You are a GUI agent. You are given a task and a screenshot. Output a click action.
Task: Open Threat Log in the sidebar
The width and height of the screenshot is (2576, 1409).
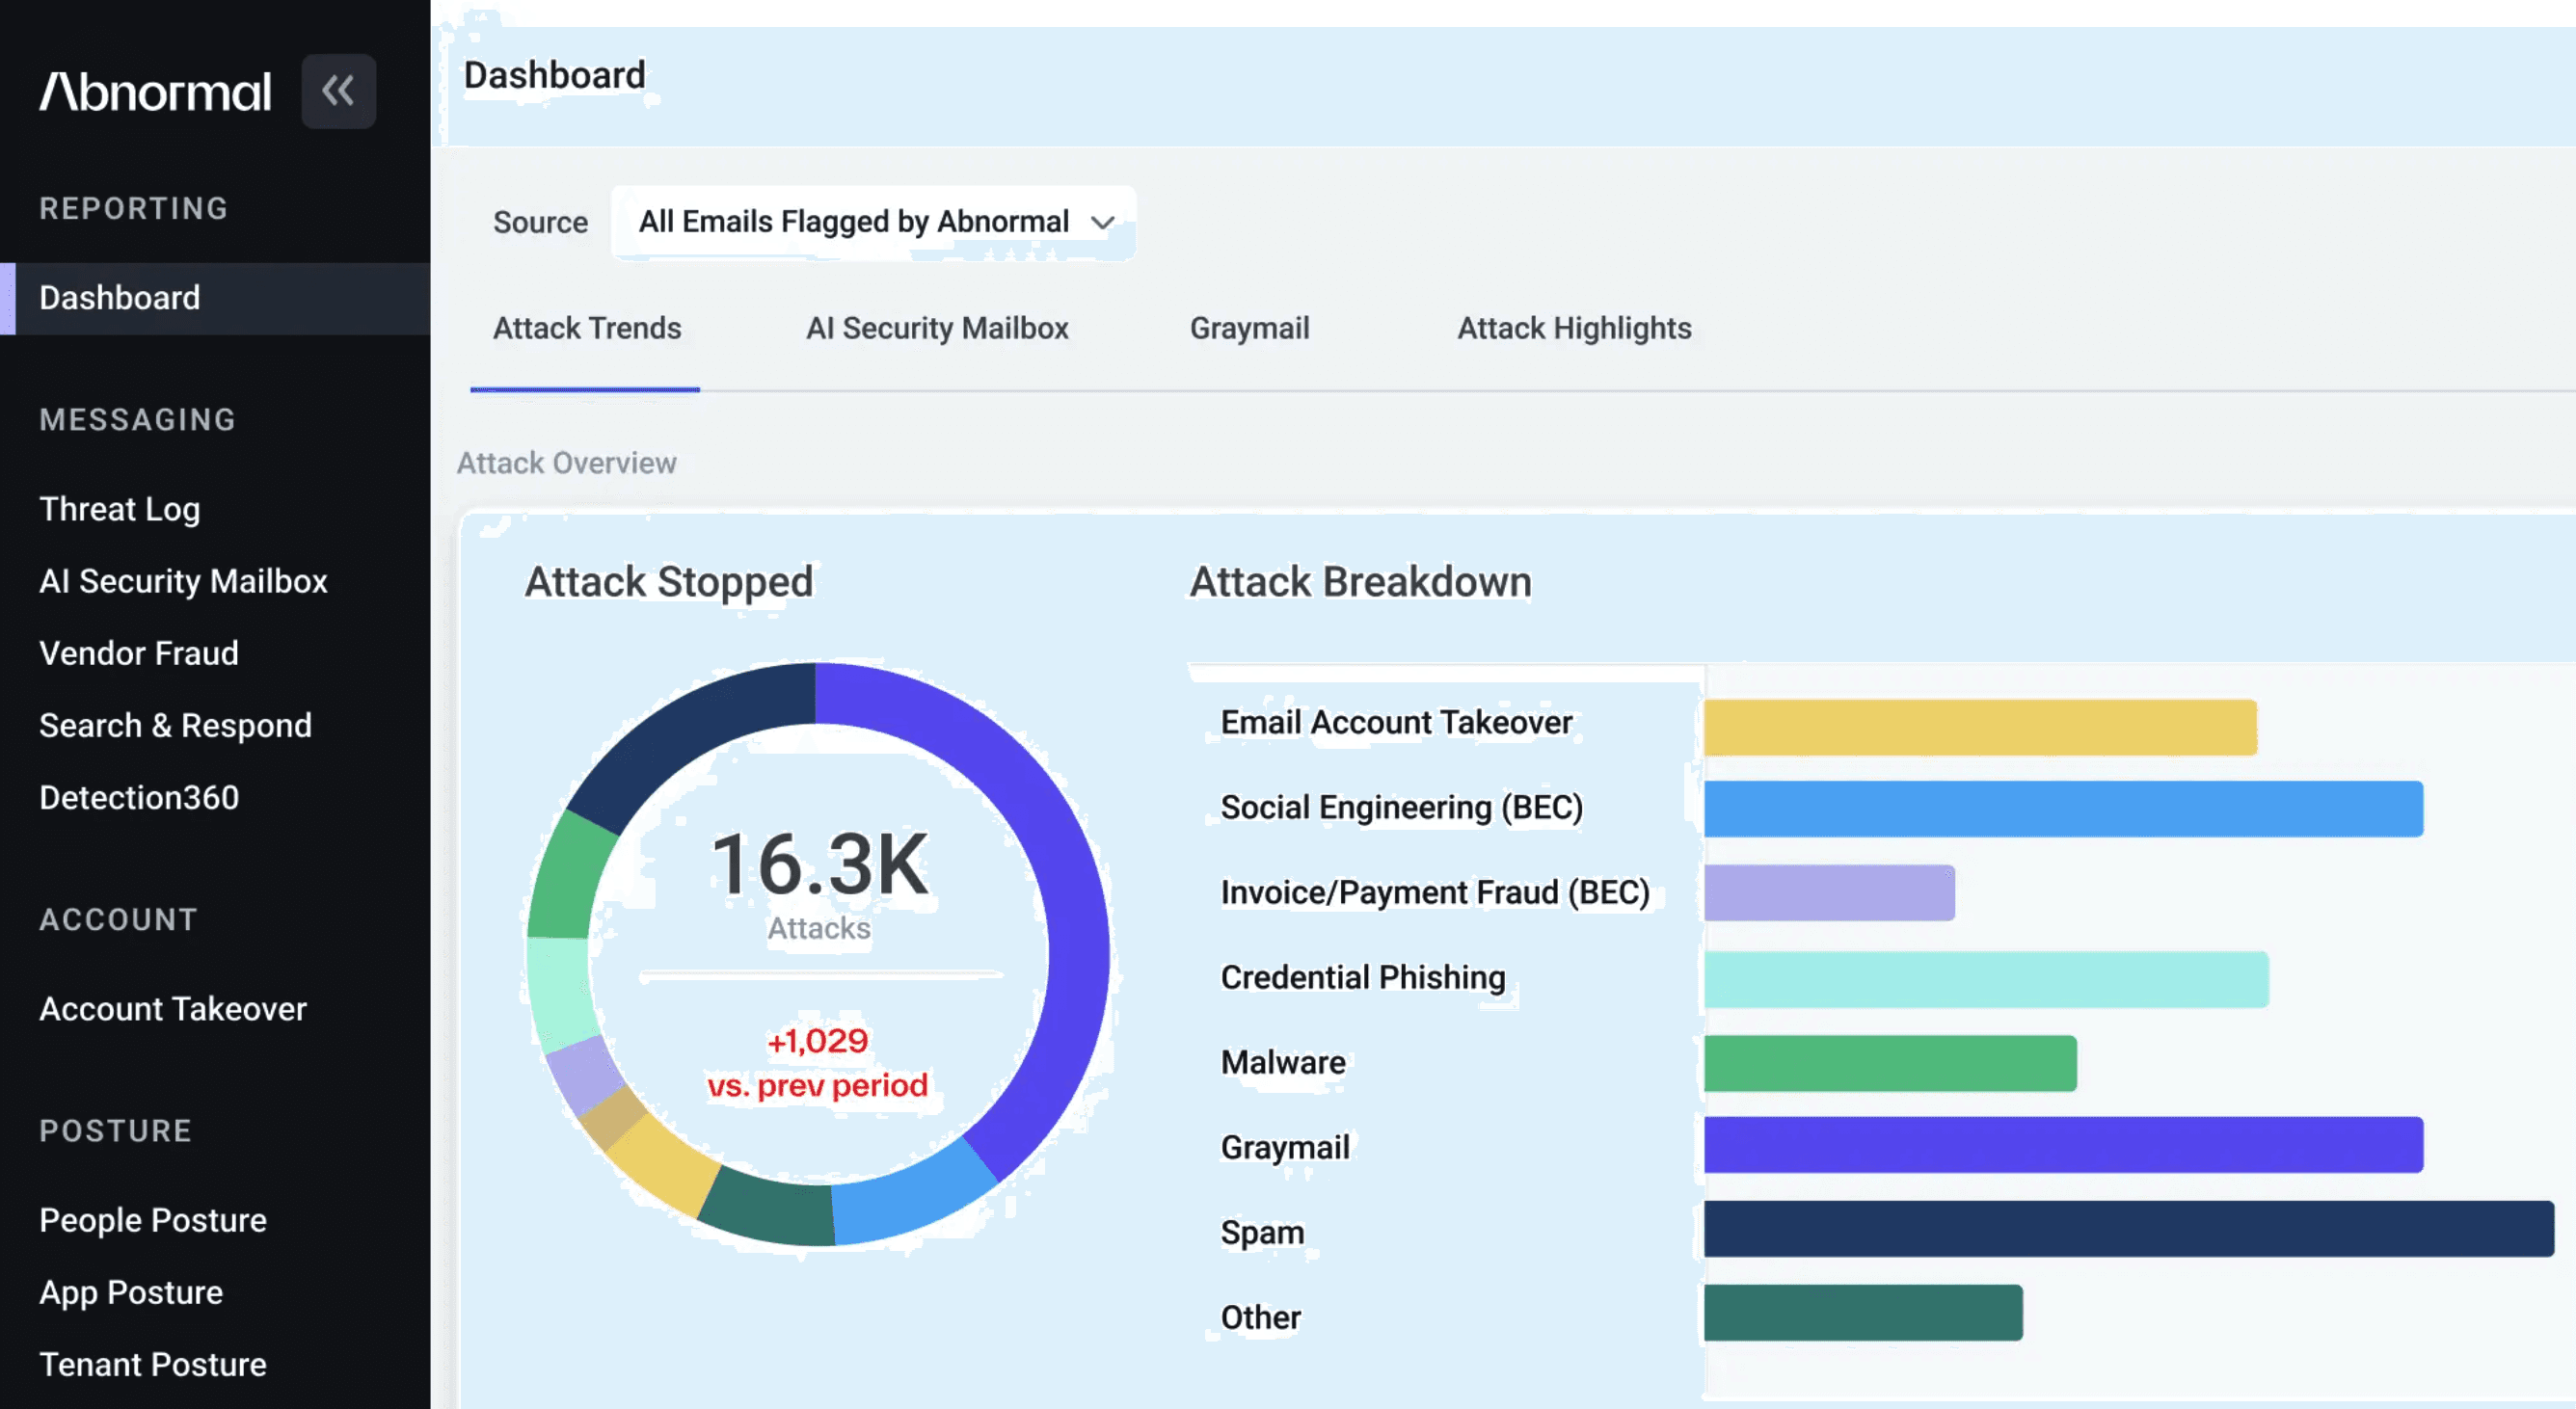click(x=120, y=509)
